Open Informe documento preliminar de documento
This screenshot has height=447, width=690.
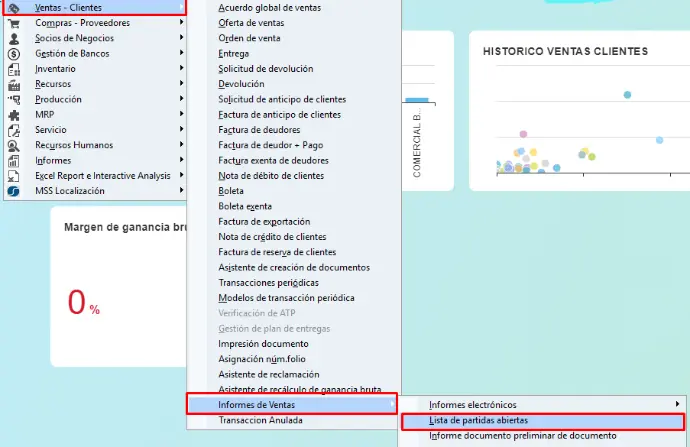(522, 436)
